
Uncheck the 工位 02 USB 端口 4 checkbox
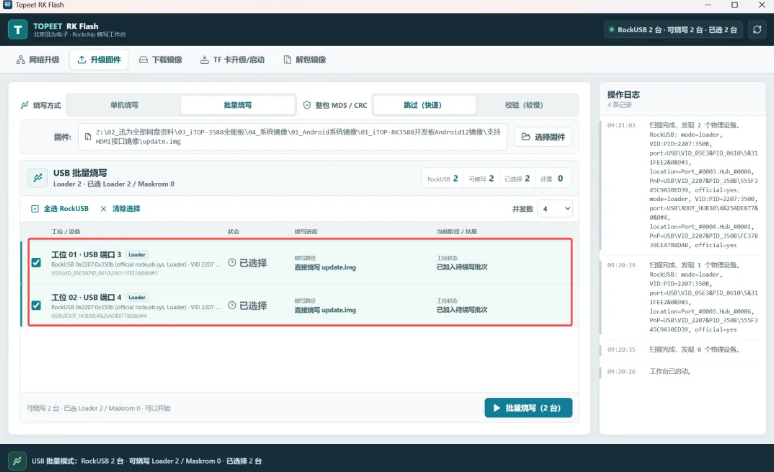click(x=36, y=305)
